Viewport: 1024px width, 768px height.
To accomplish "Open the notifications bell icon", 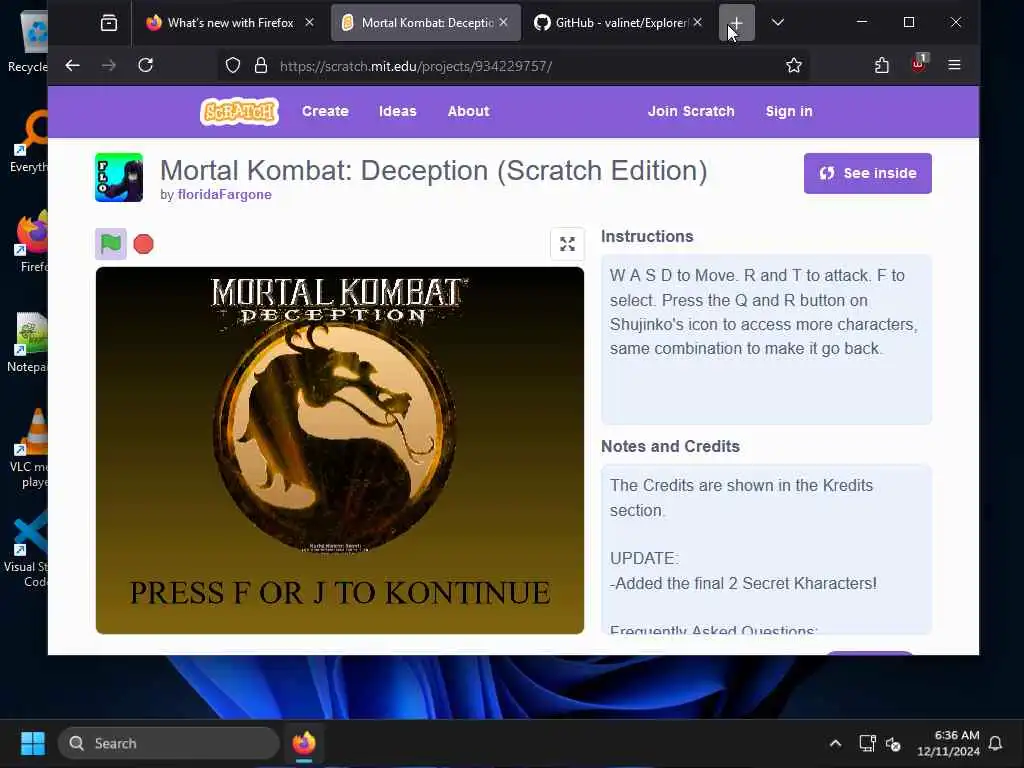I will pos(995,744).
